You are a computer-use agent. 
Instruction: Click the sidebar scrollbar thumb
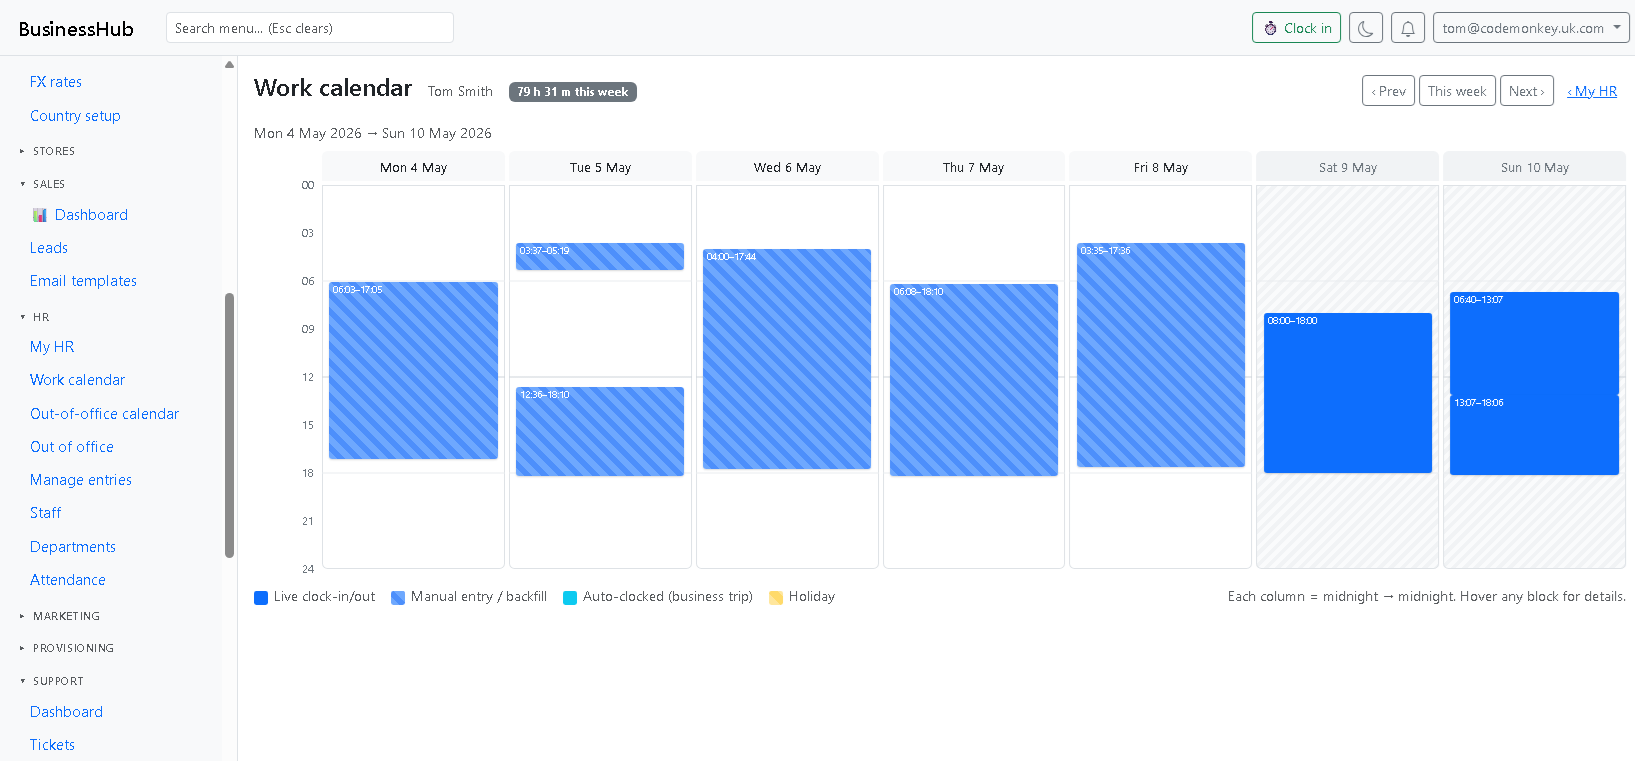tap(229, 425)
